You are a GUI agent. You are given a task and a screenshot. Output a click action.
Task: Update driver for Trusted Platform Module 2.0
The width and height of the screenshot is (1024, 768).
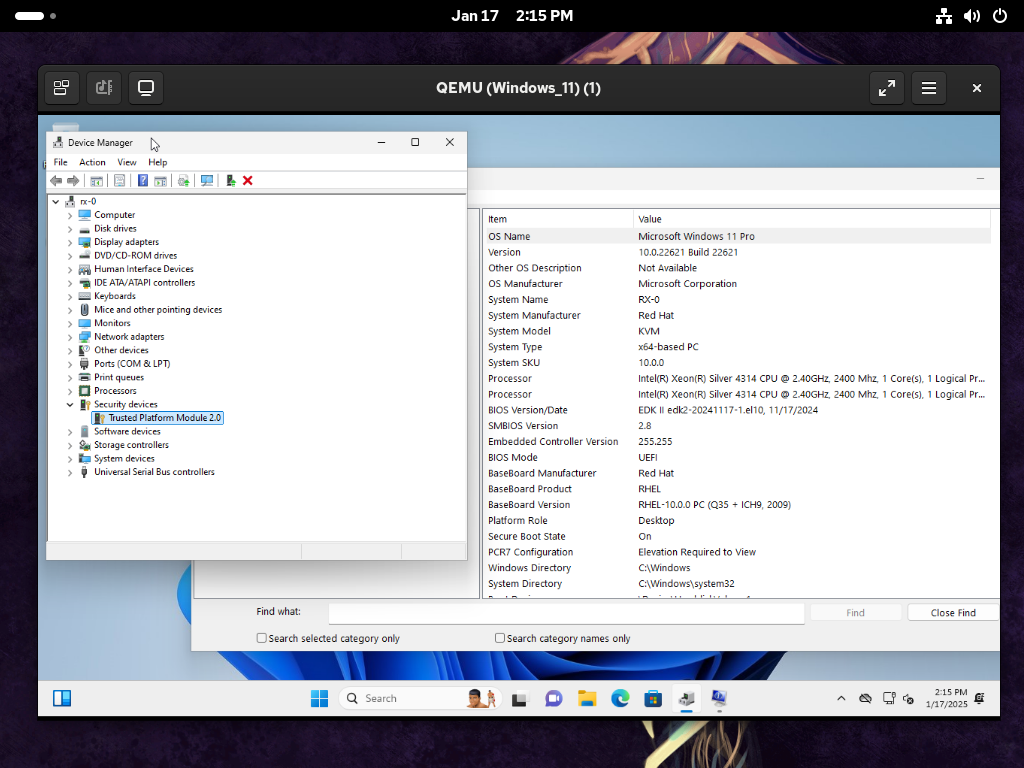tap(183, 181)
